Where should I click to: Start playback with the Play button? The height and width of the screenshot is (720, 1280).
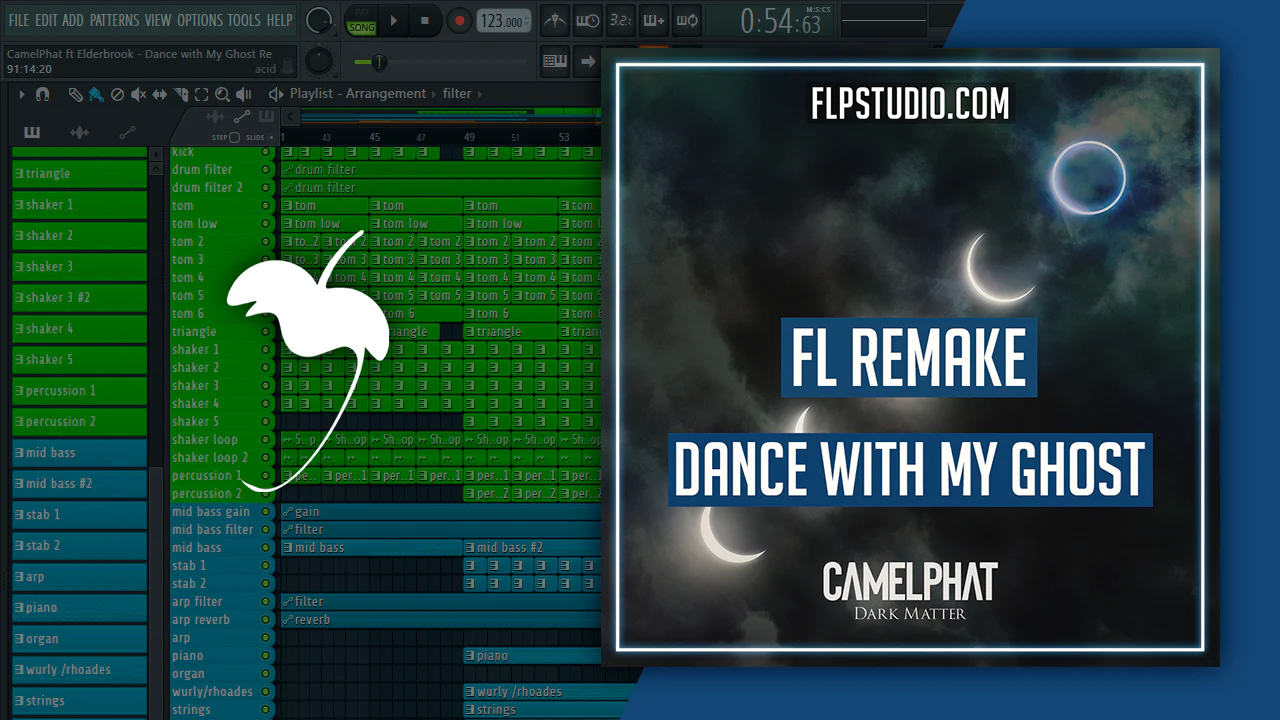(393, 20)
